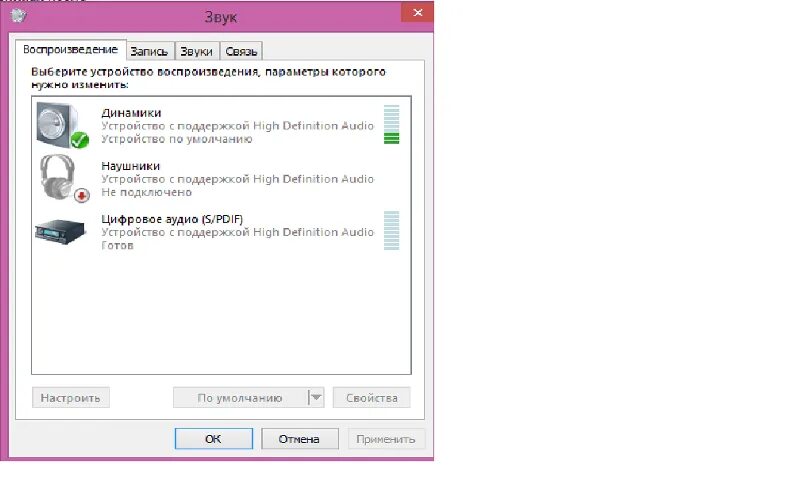Switch to the Звуки tab
This screenshot has height=500, width=800.
click(x=196, y=51)
